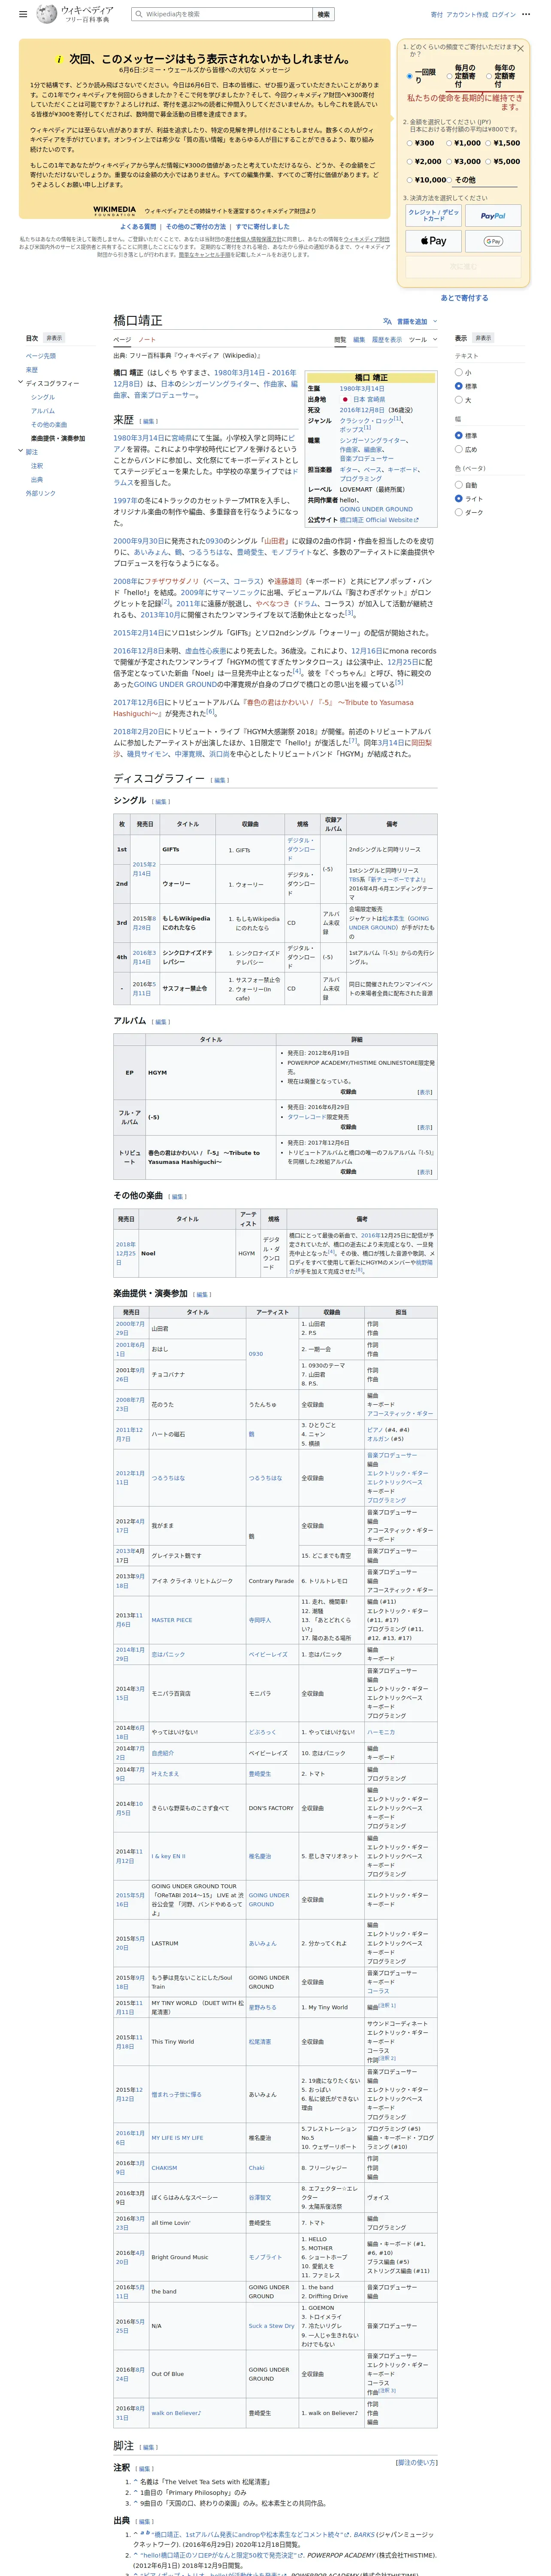Focus the Wikipedia search input field
Viewport: 551px width, 2576px height.
[x=222, y=14]
